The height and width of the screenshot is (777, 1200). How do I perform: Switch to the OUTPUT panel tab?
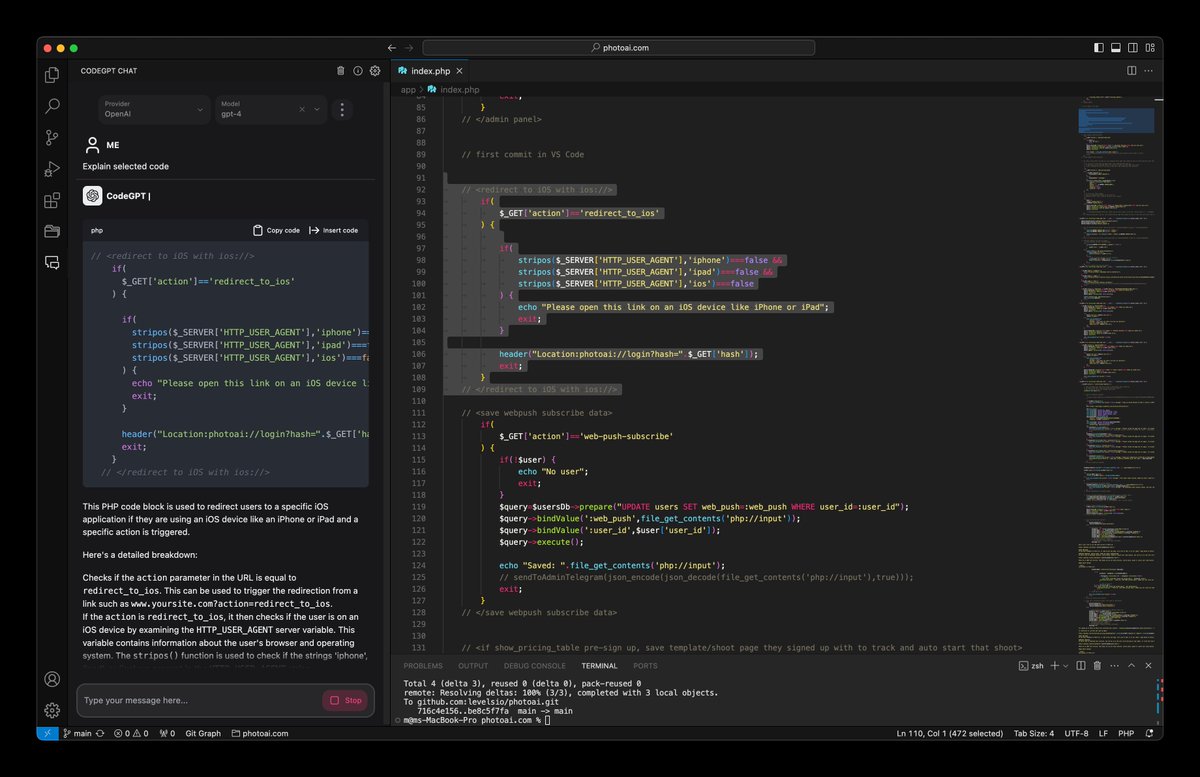click(473, 665)
